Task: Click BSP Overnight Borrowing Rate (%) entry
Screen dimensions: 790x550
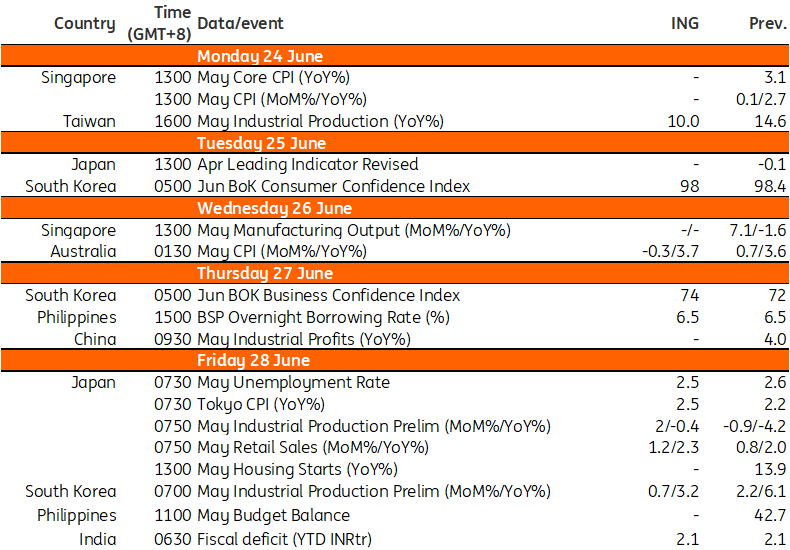Action: [323, 317]
